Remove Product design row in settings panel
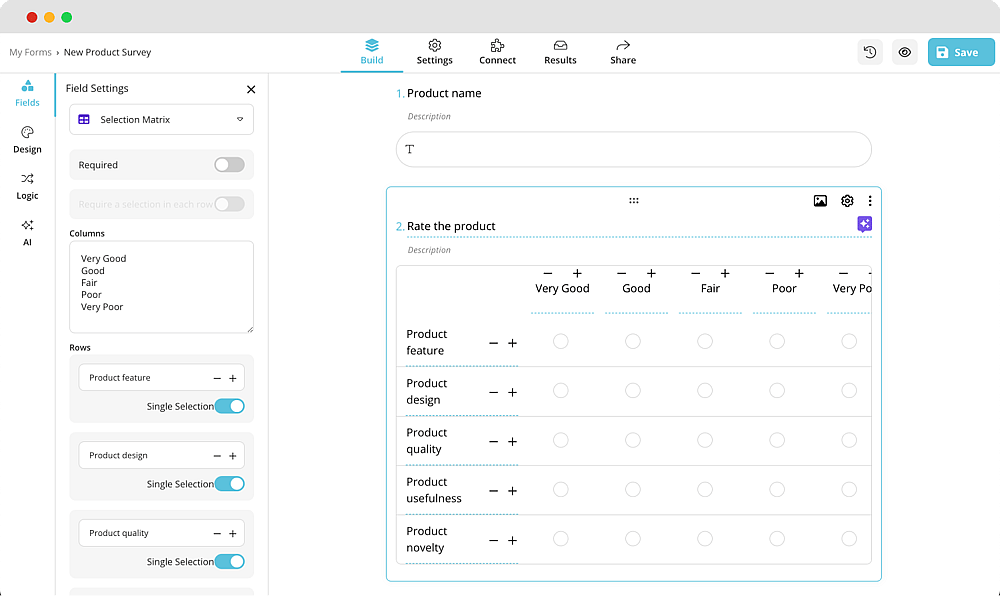This screenshot has height=596, width=1000. coord(217,456)
